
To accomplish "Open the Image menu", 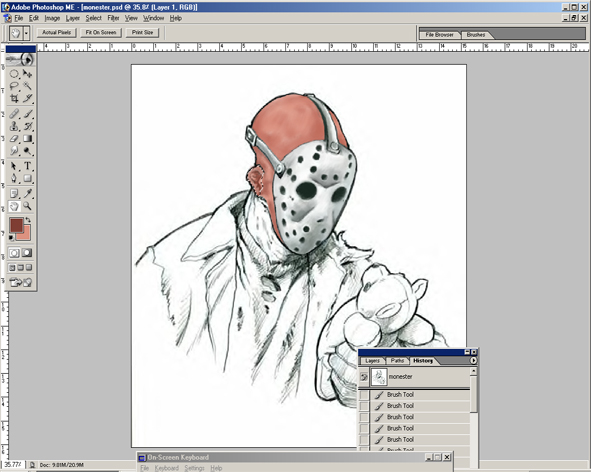I will [52, 18].
